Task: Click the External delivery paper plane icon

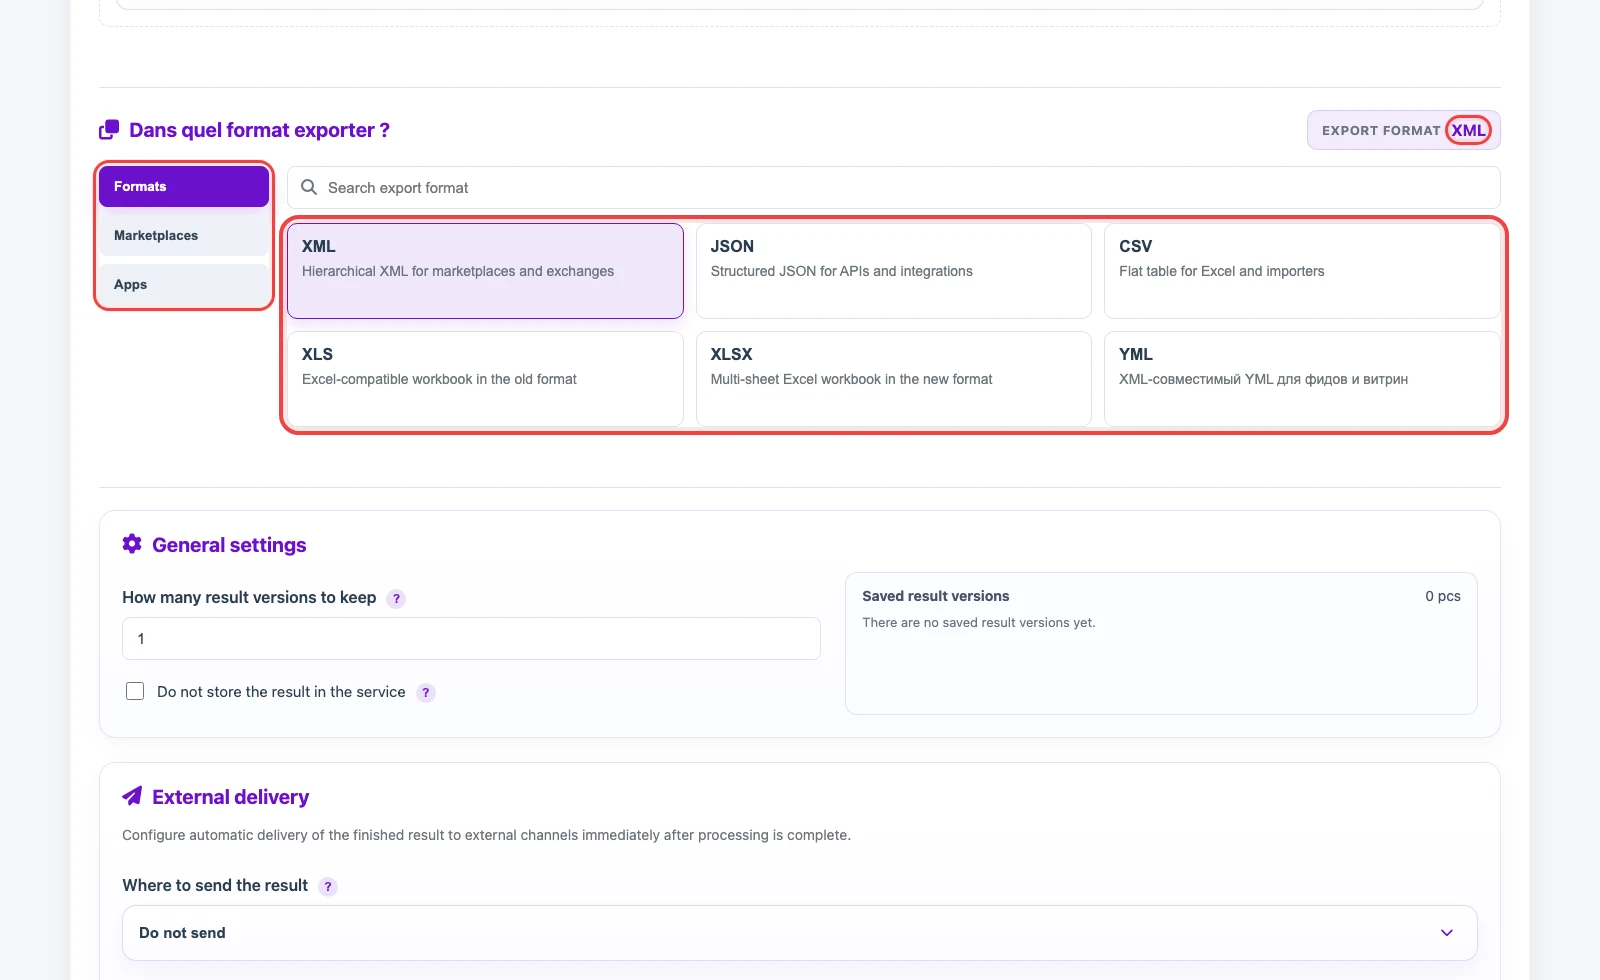Action: coord(132,796)
